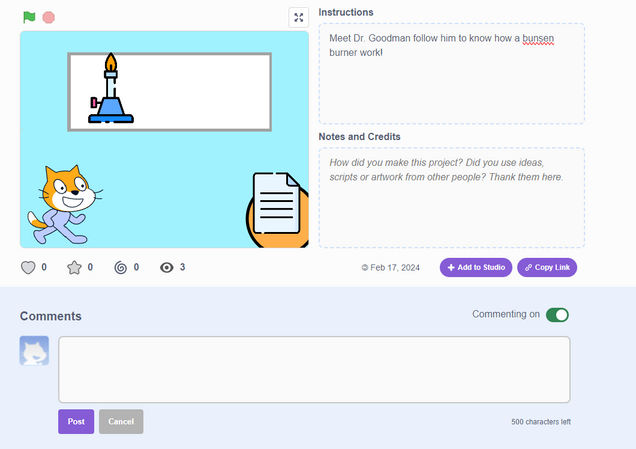
Task: Enter full screen mode on stage
Action: pos(299,17)
